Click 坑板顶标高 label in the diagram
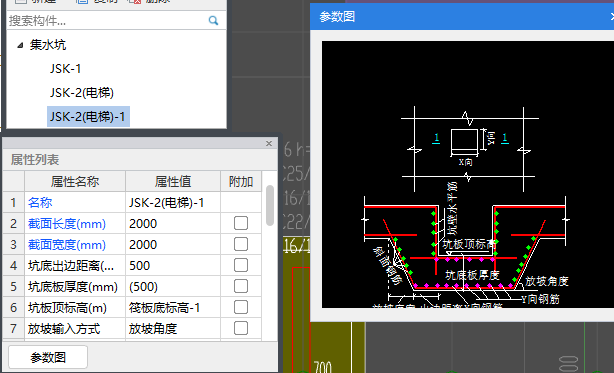This screenshot has width=614, height=373. point(469,245)
